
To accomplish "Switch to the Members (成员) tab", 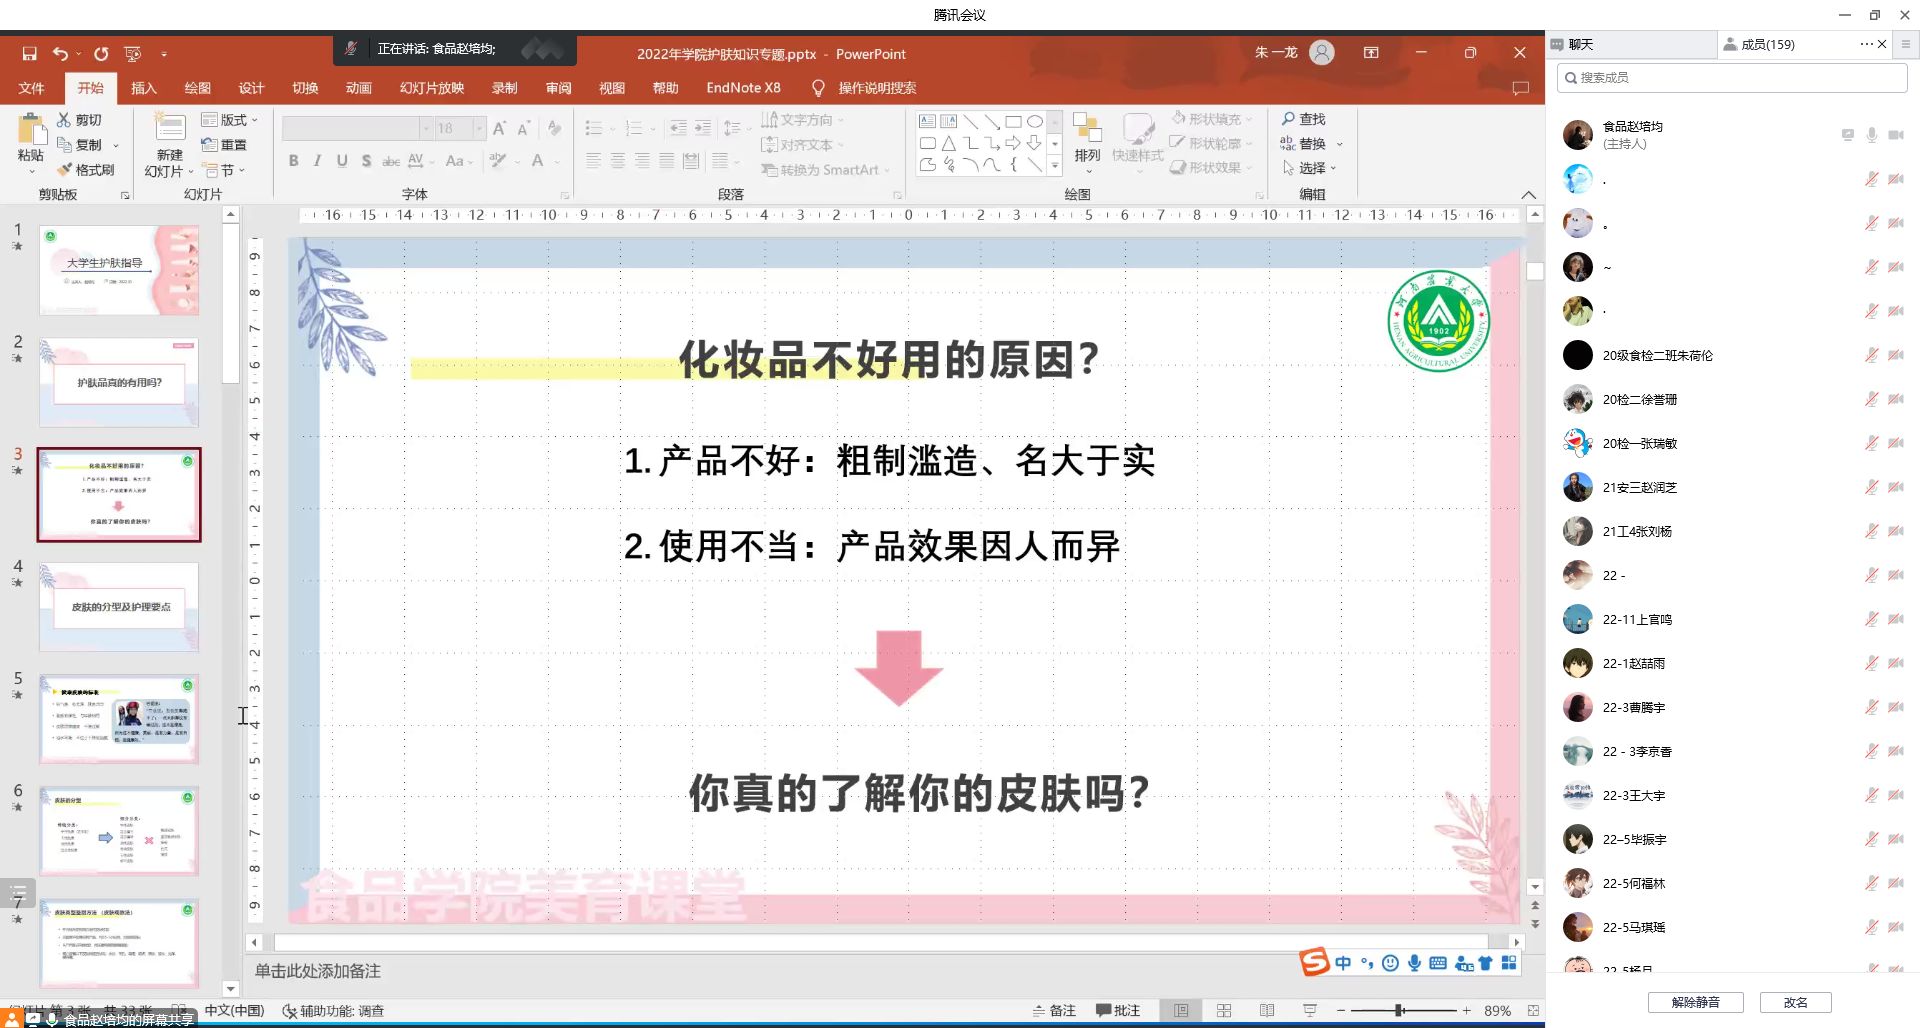I will tap(1766, 44).
